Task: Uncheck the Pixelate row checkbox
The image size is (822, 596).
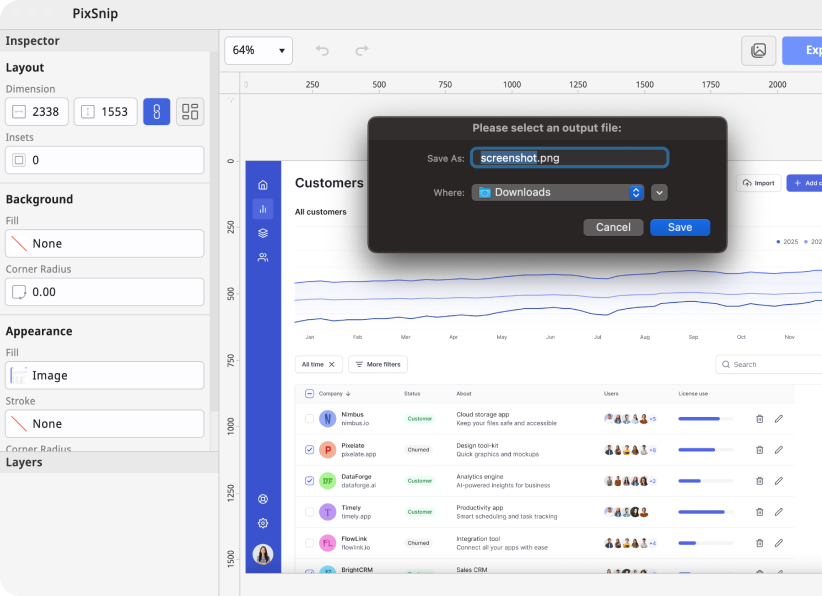Action: [309, 450]
